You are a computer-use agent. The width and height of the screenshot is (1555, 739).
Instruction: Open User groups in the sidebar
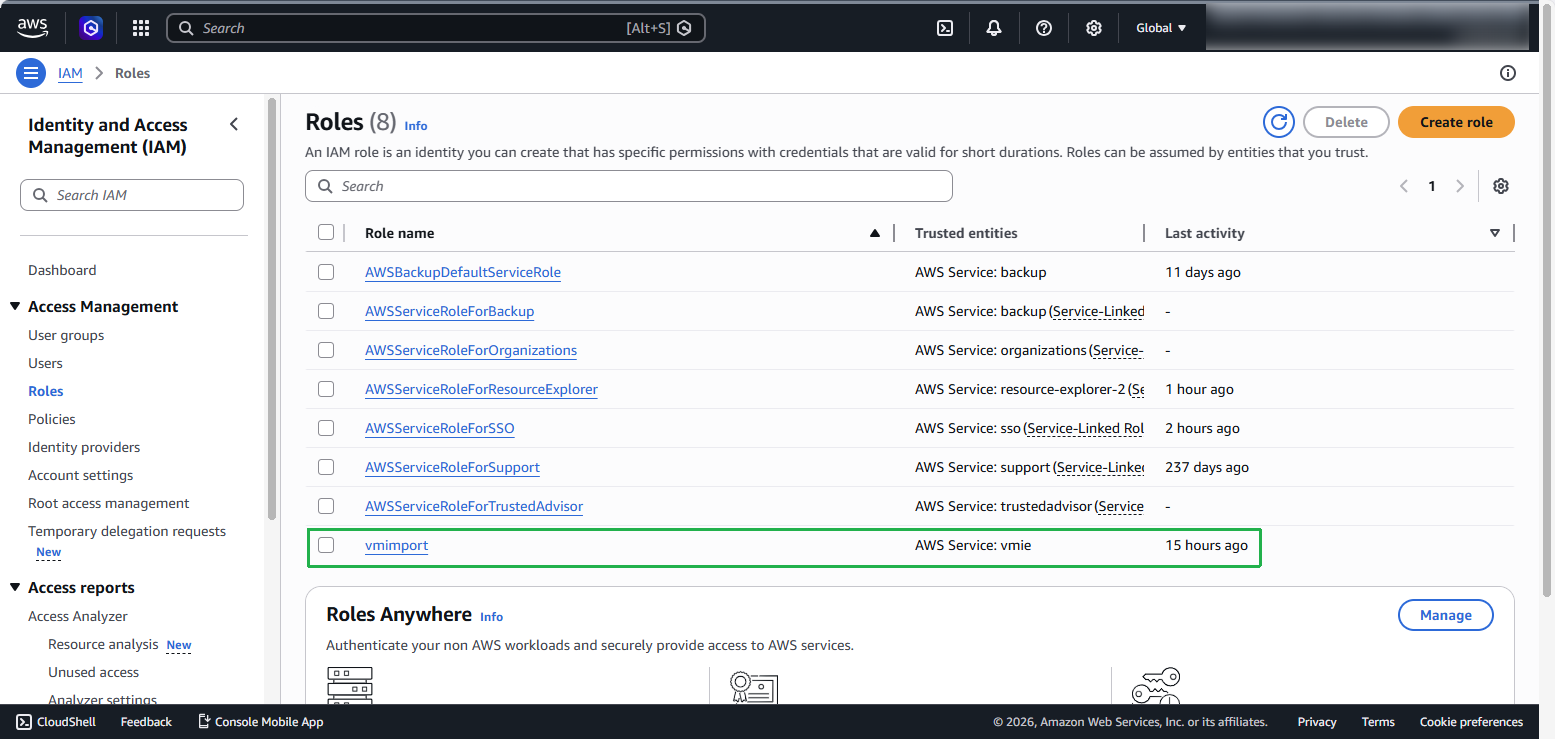(x=66, y=335)
